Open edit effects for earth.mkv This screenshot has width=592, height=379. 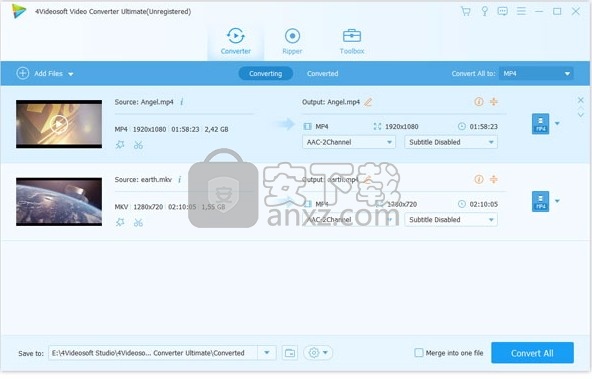click(x=120, y=222)
